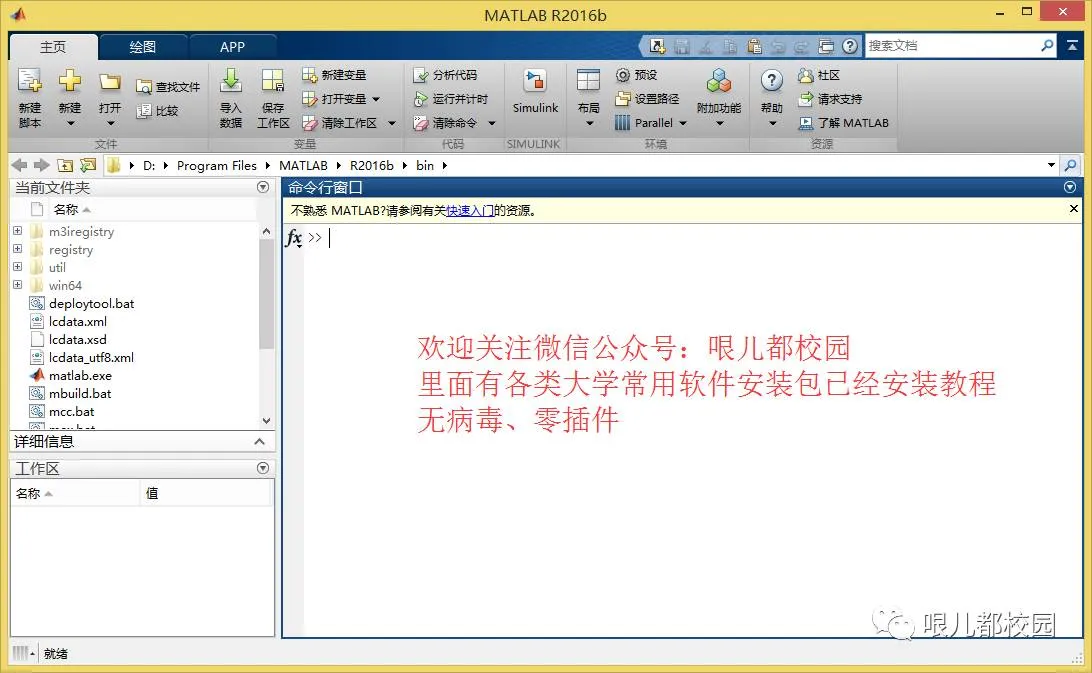The width and height of the screenshot is (1092, 673).
Task: Click the R2016b path segment
Action: [371, 165]
